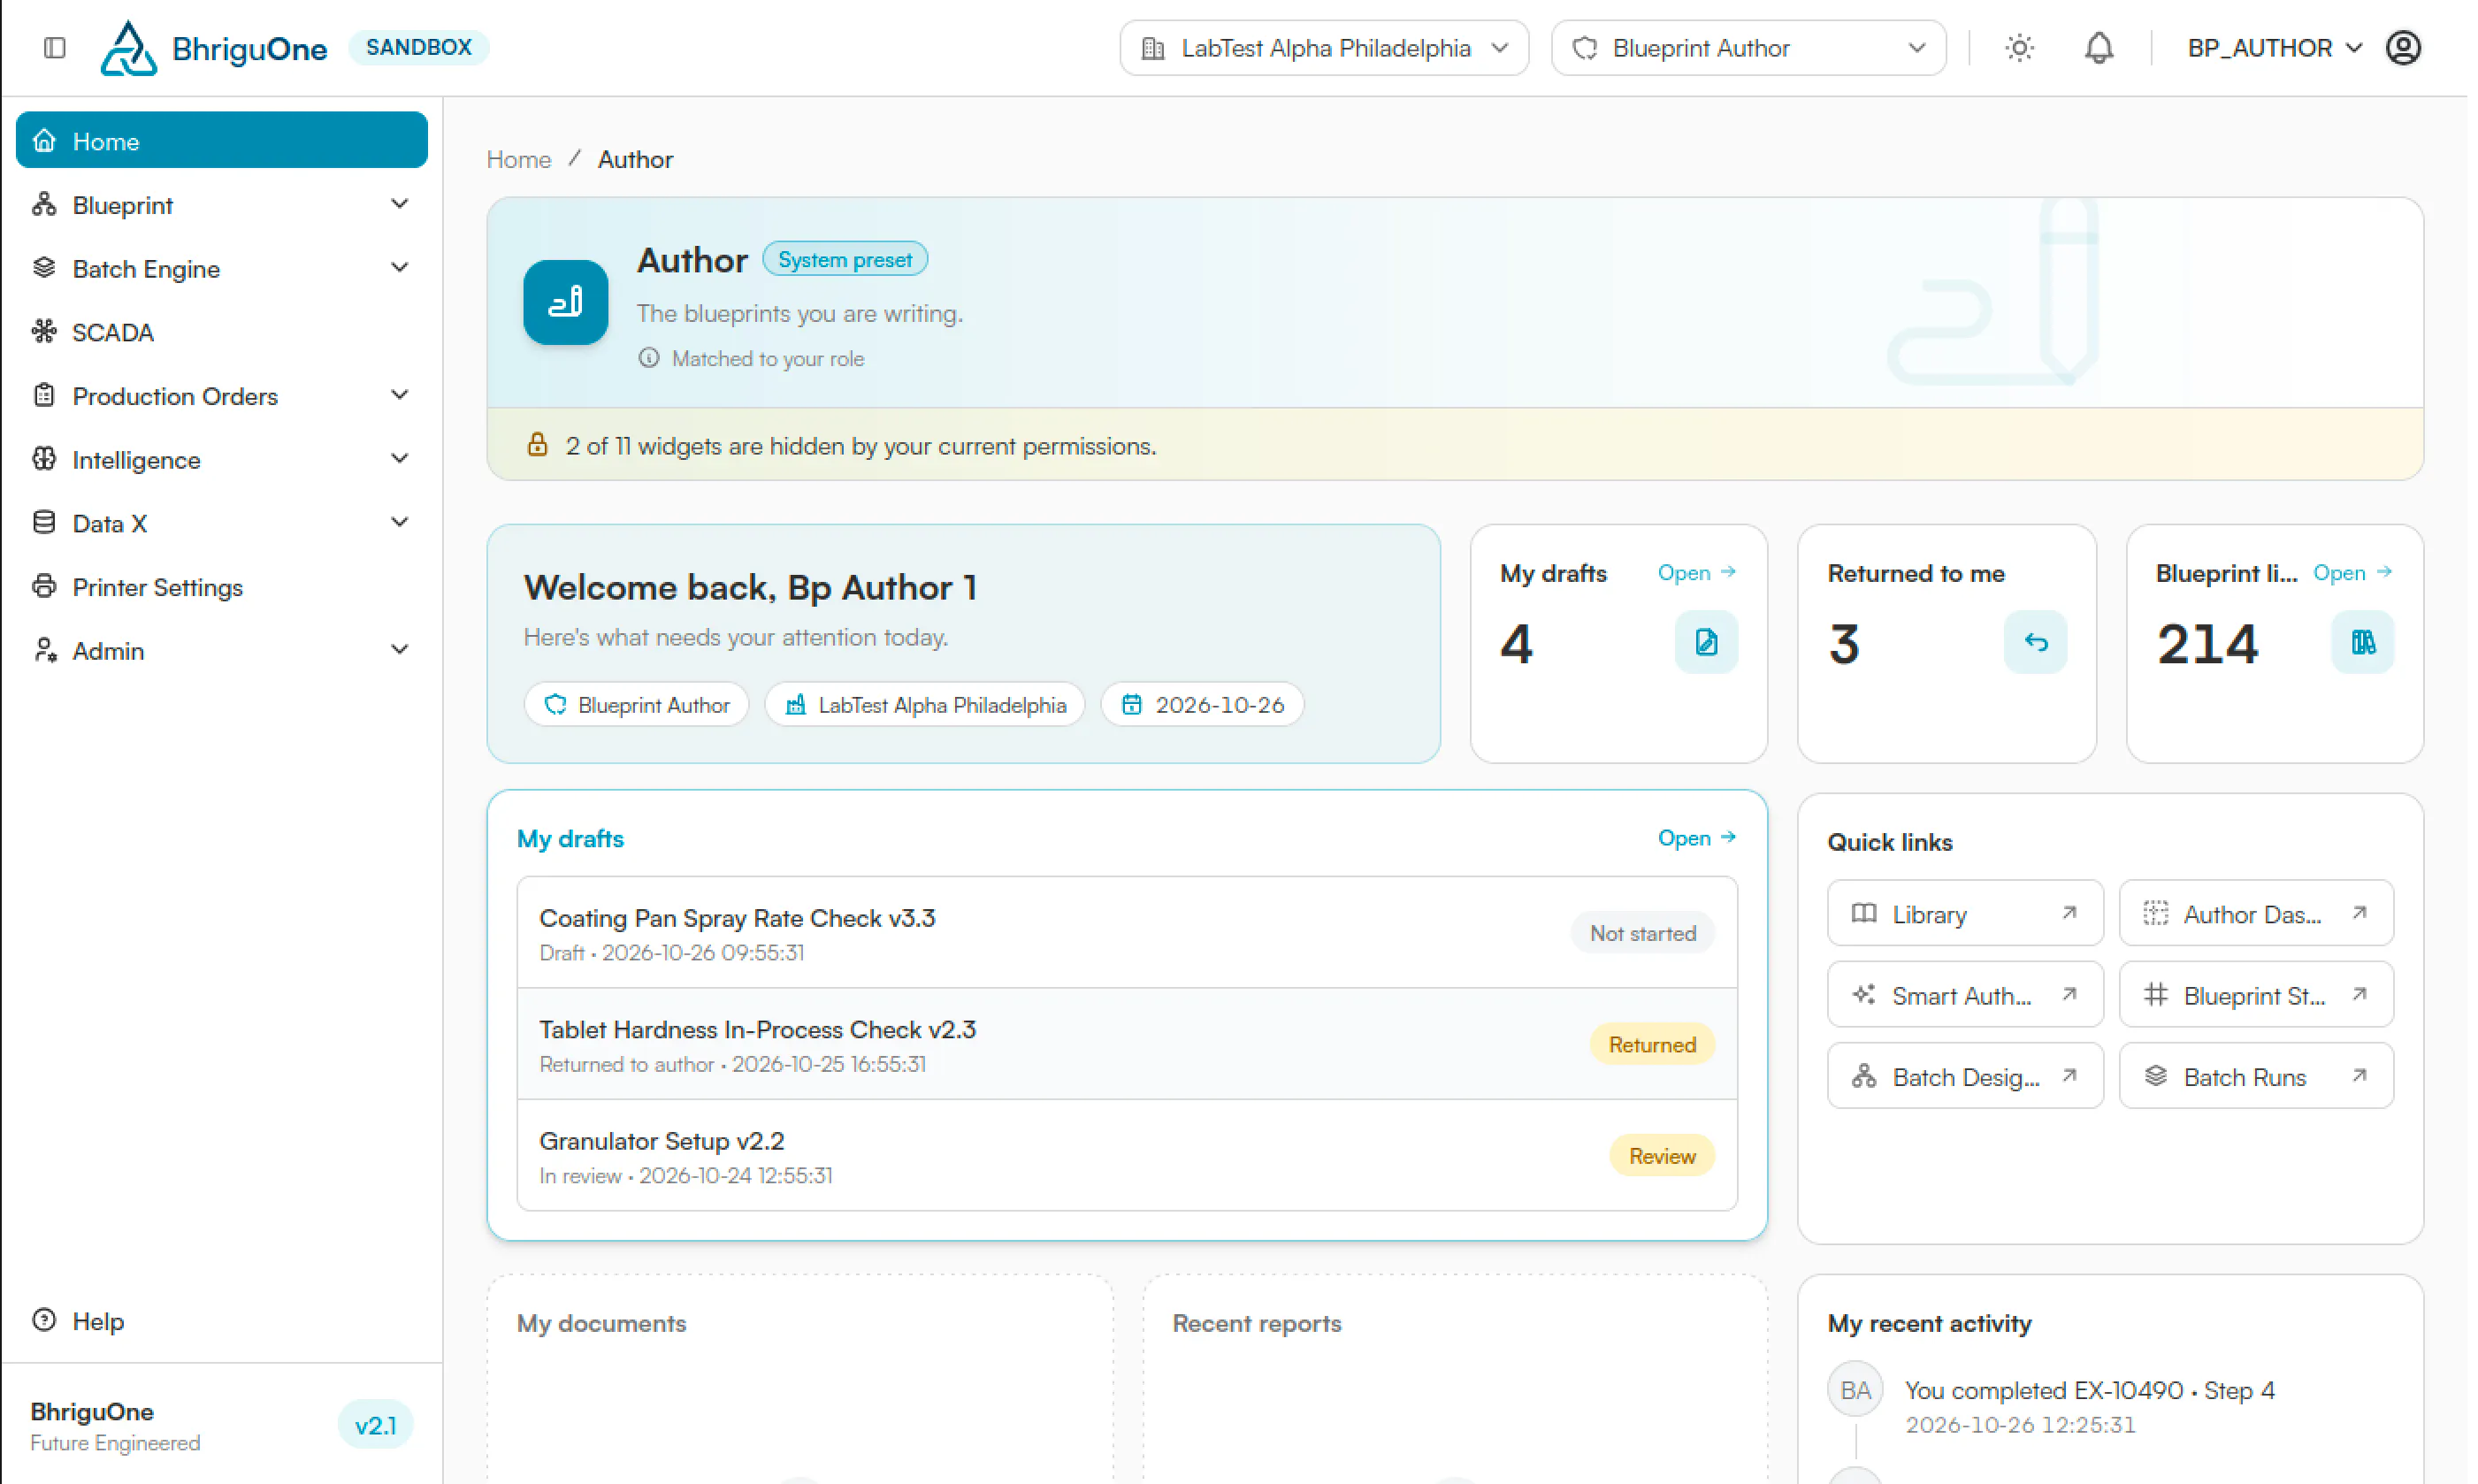Click the Returned to me arrow icon
The width and height of the screenshot is (2478, 1484).
pos(2035,642)
